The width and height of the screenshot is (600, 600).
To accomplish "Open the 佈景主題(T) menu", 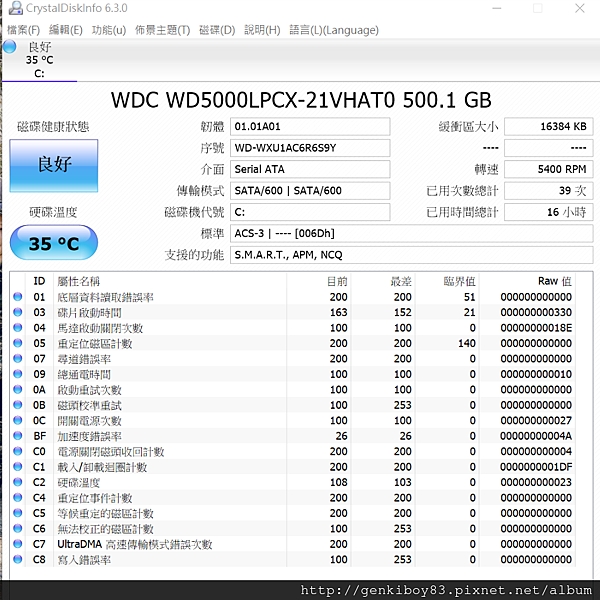I will click(x=162, y=30).
